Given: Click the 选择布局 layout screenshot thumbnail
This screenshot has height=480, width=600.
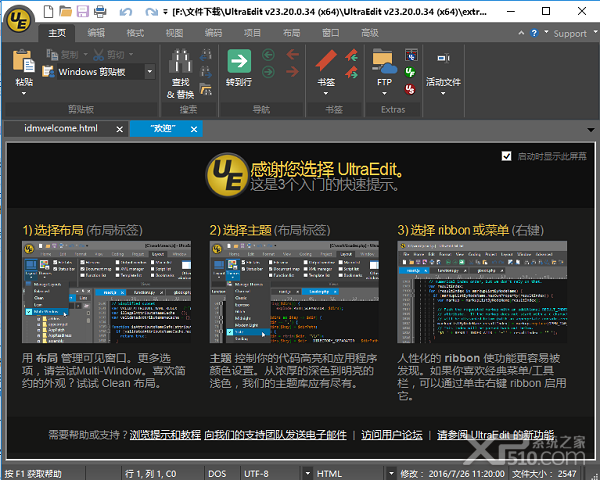Looking at the screenshot, I should [x=106, y=292].
